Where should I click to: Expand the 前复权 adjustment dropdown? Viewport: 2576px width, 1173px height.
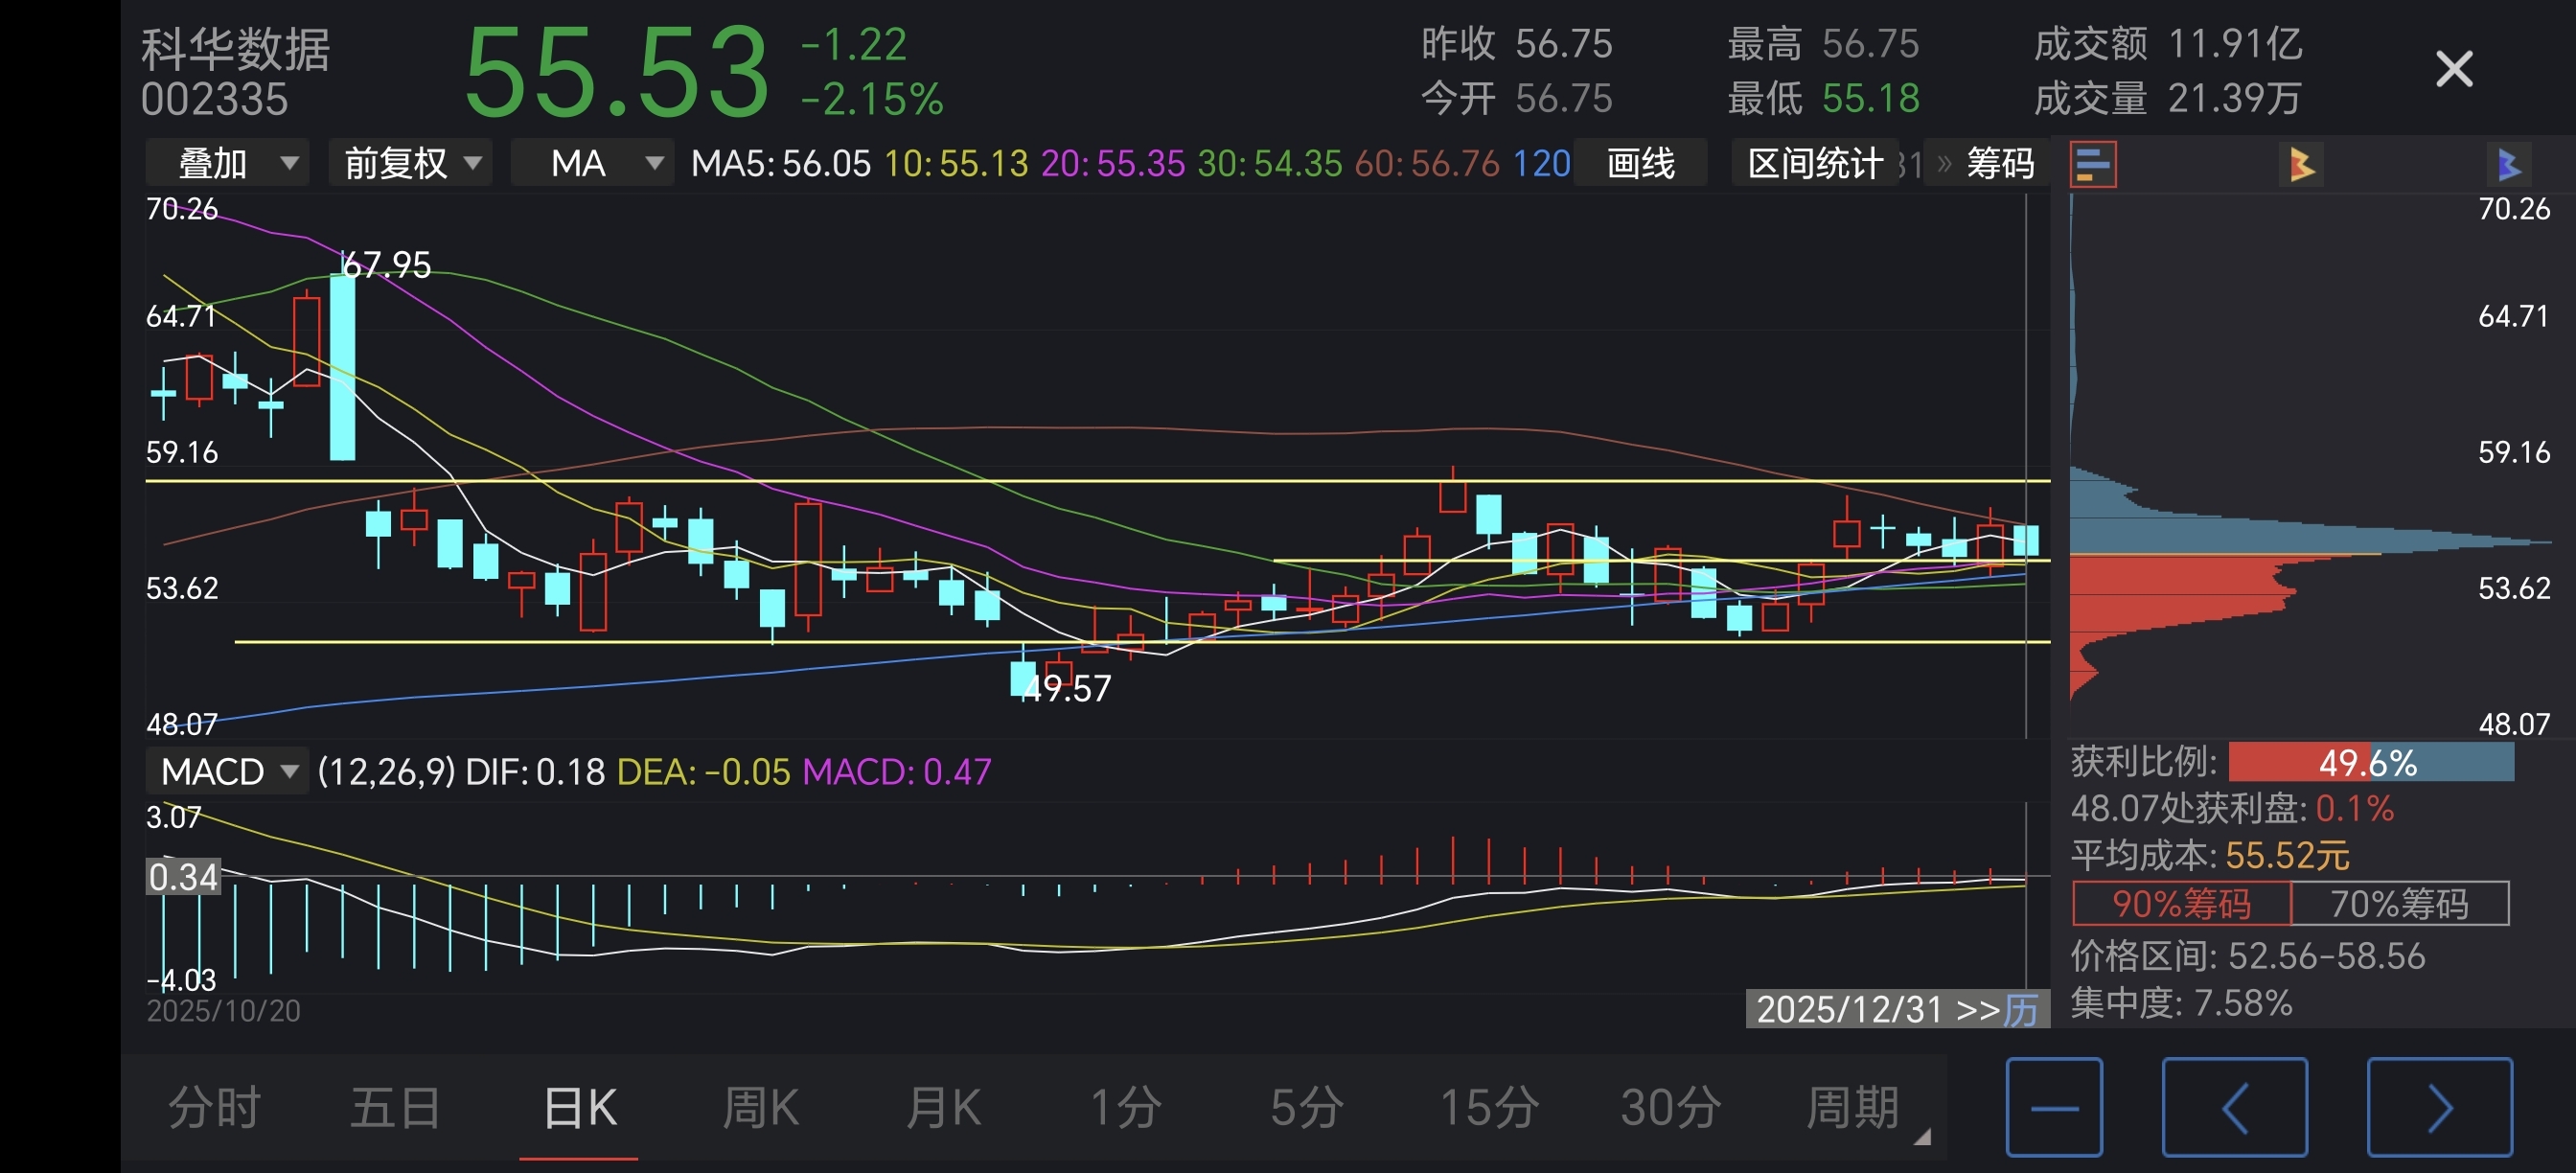pyautogui.click(x=411, y=164)
